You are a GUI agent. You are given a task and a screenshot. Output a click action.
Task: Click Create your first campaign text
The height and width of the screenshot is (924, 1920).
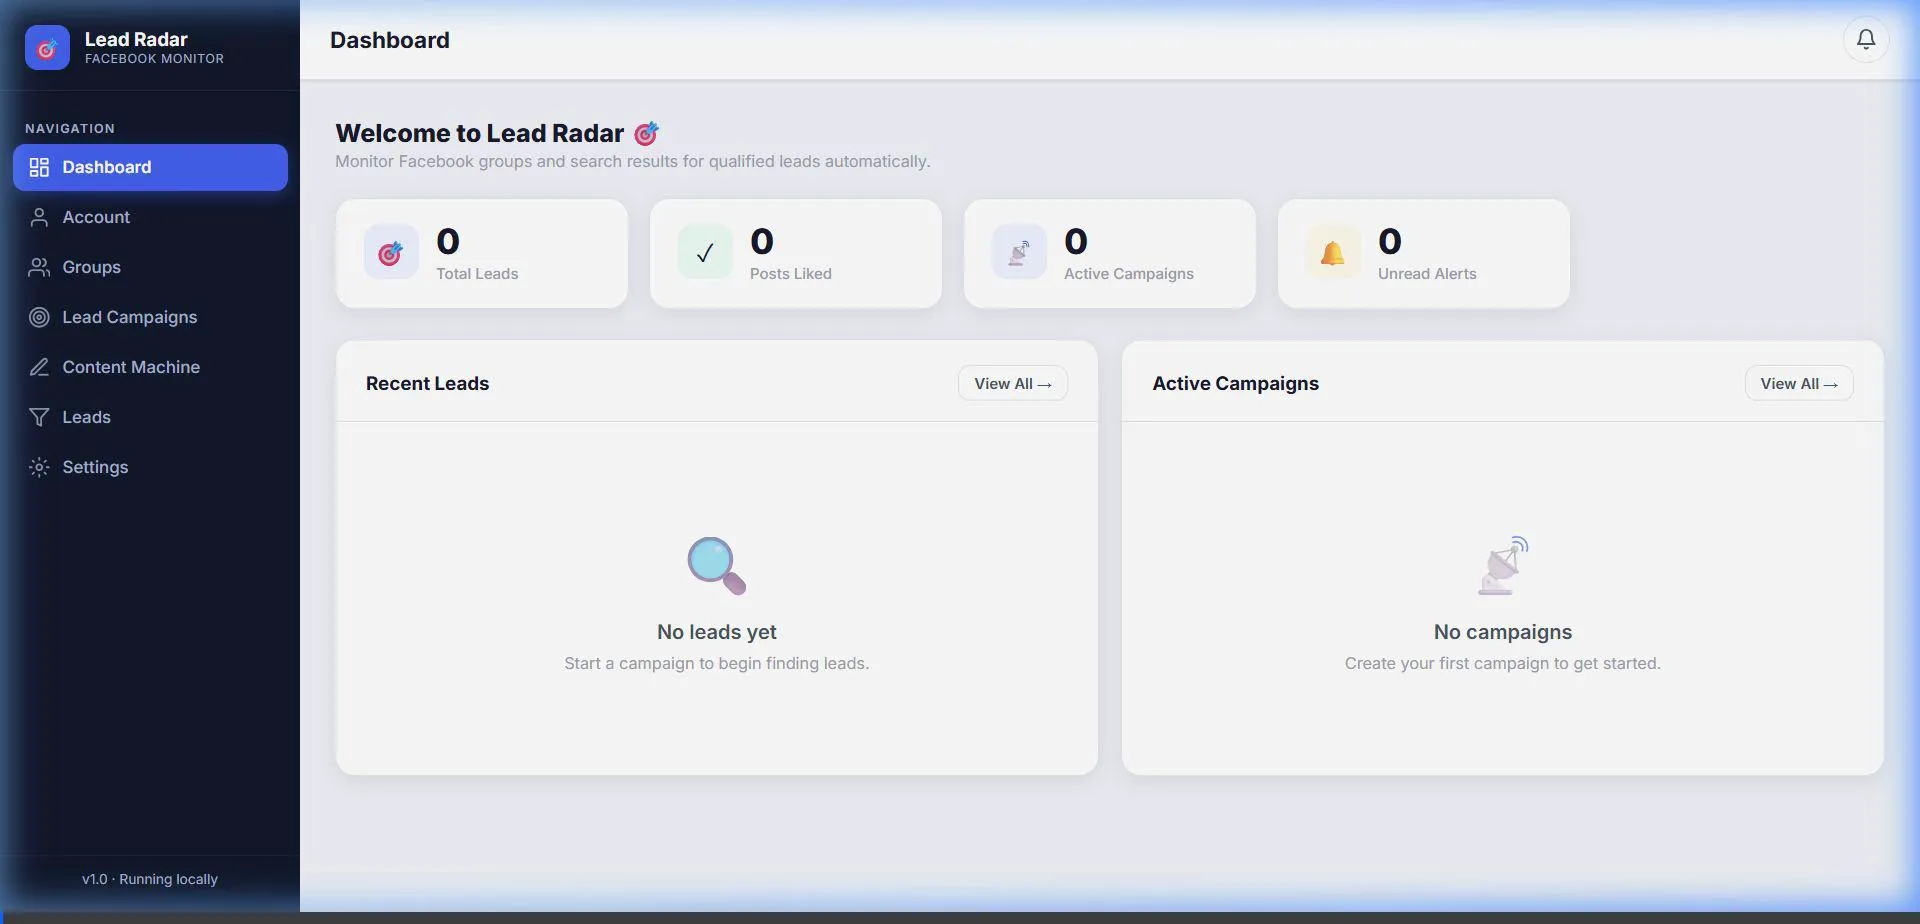point(1503,663)
